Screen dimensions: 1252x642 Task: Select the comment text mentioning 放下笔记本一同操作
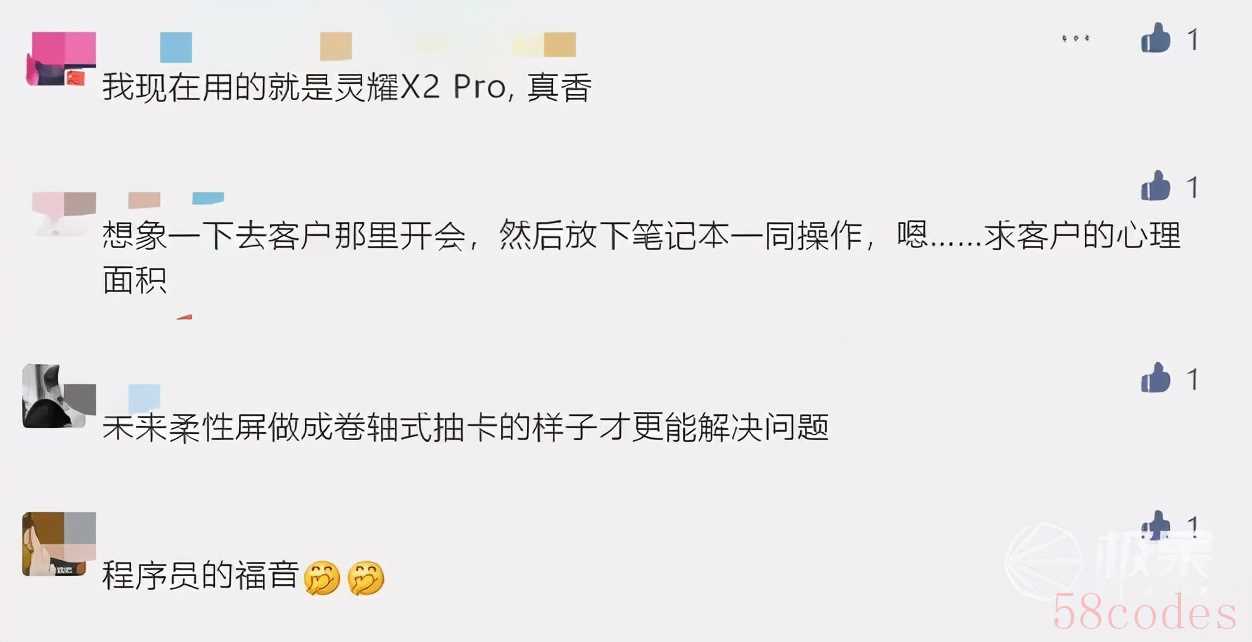[x=641, y=258]
